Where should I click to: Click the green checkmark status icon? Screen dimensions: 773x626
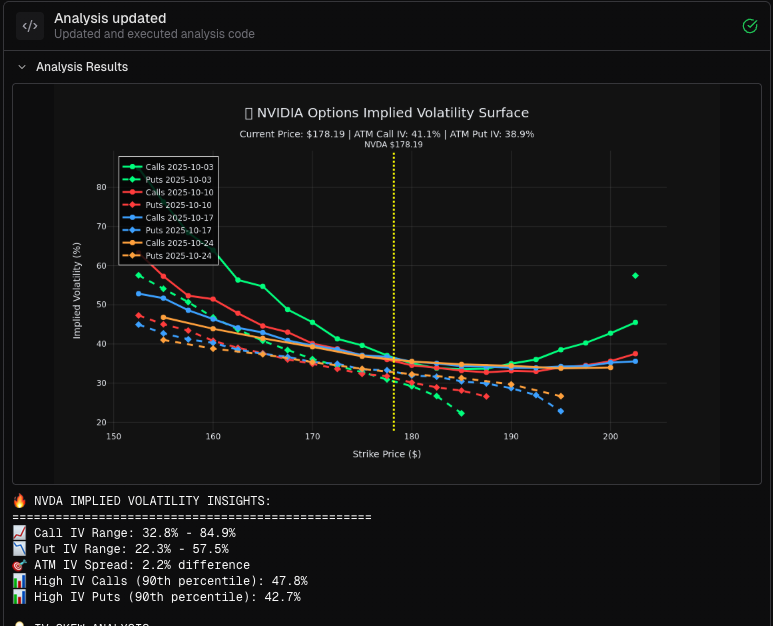point(750,26)
